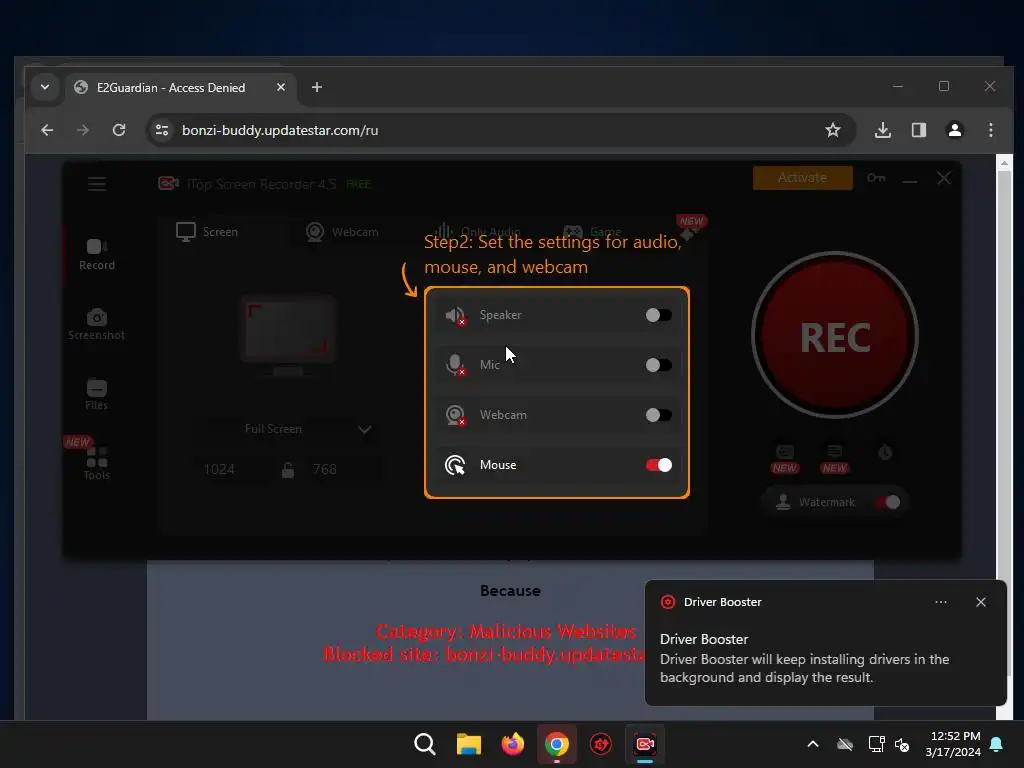Click the schedule timer clock icon
The image size is (1024, 768).
(x=885, y=453)
